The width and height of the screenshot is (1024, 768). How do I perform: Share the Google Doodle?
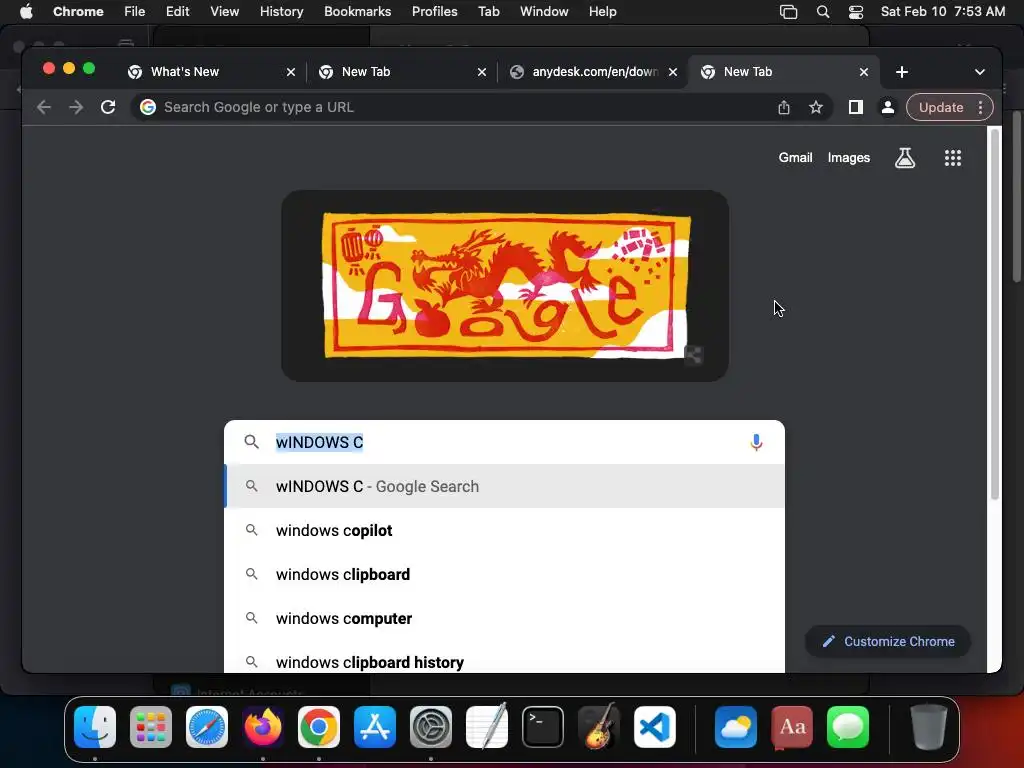(x=694, y=355)
